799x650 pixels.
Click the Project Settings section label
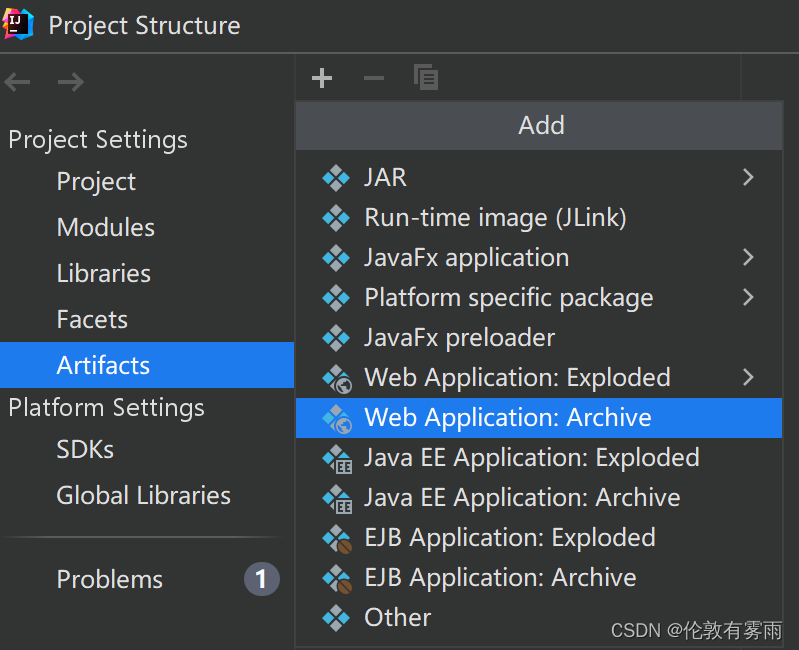(98, 140)
